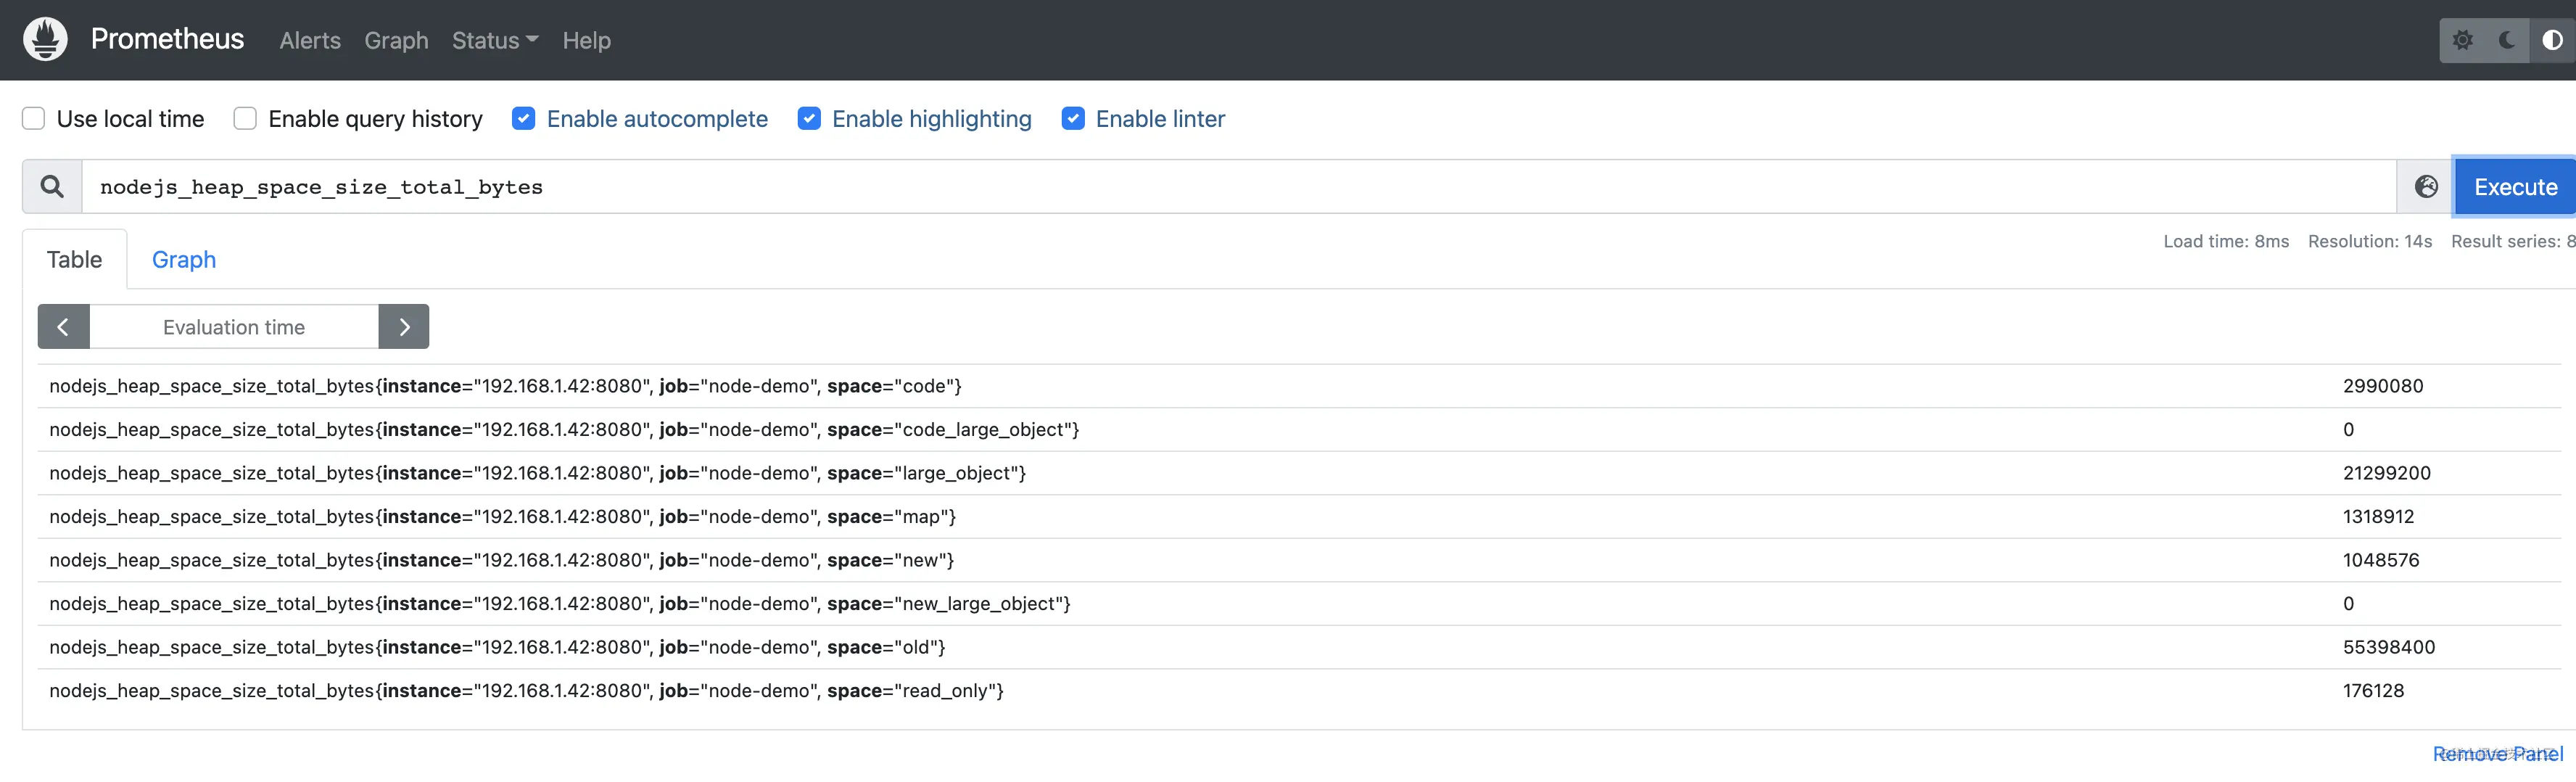Click the Prometheus flame logo

pos(45,39)
